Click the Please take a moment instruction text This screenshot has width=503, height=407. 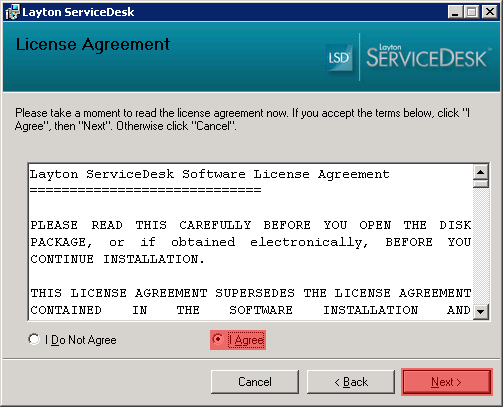242,120
